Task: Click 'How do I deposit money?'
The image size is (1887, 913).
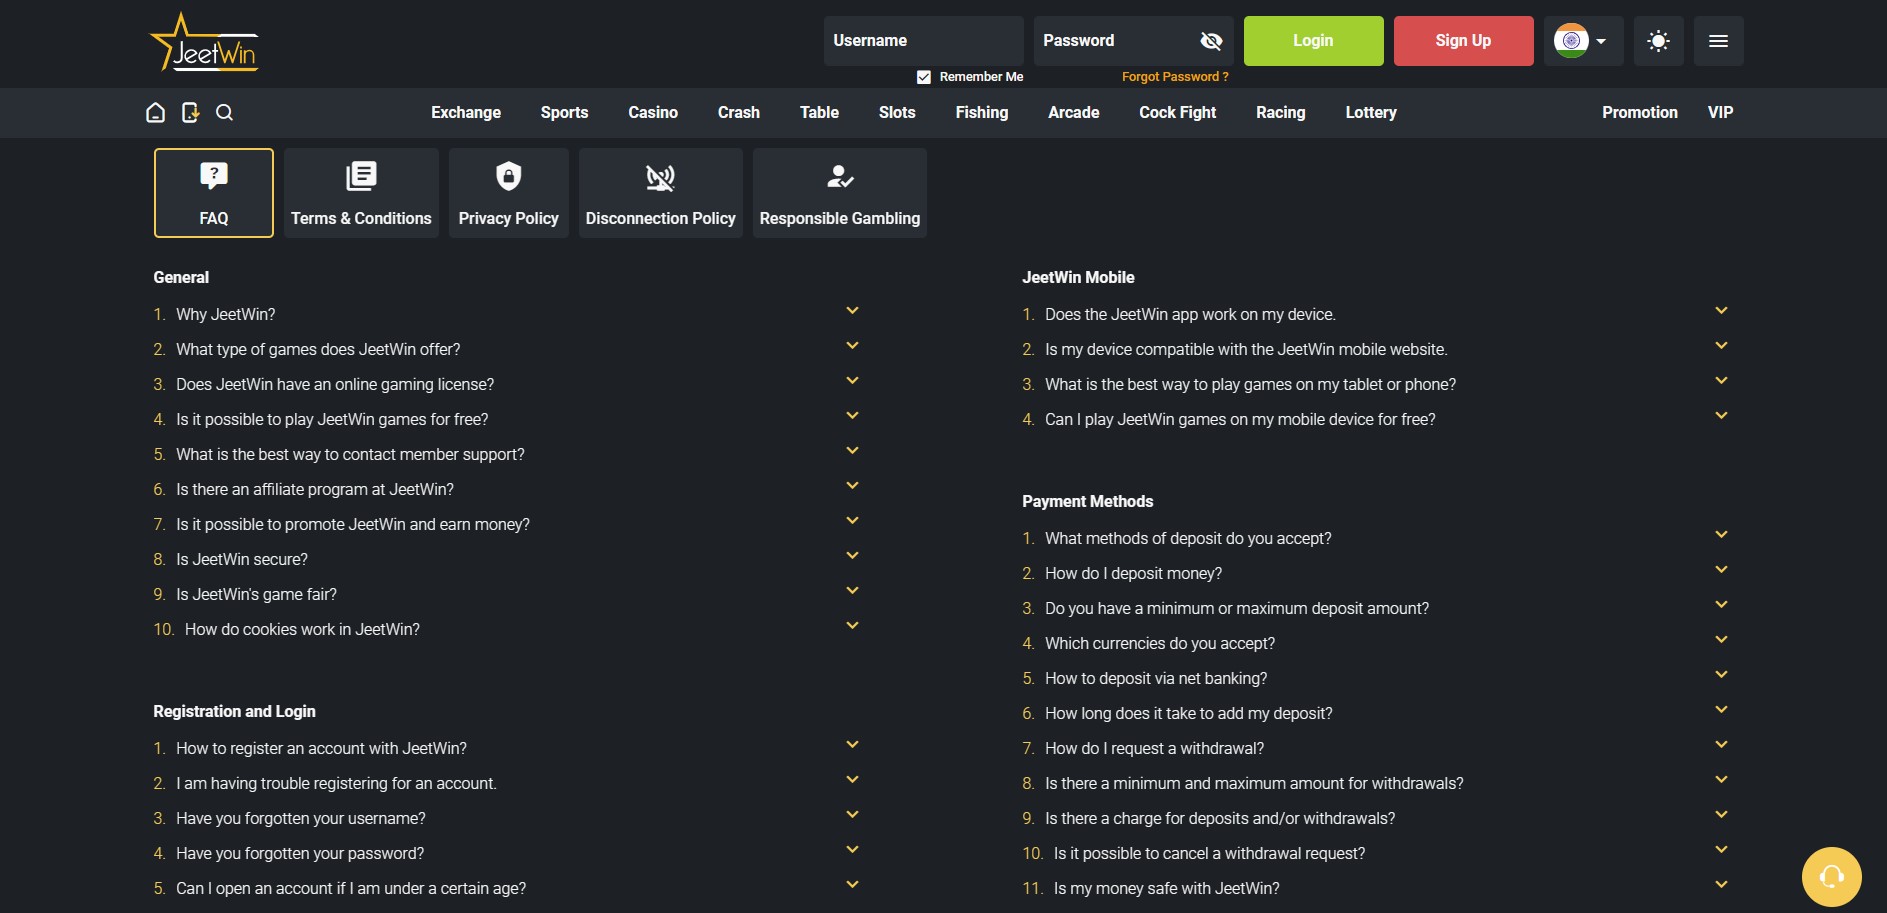Action: [x=1133, y=574]
